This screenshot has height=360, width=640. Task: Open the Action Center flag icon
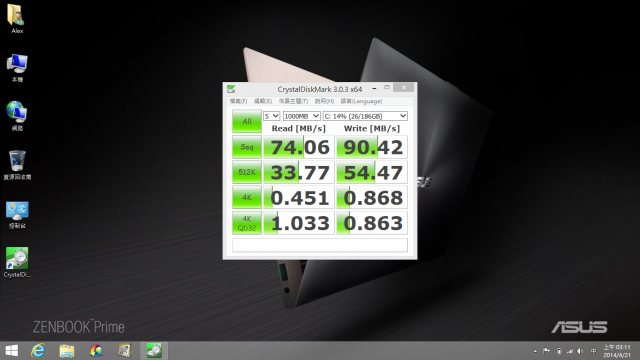(546, 351)
